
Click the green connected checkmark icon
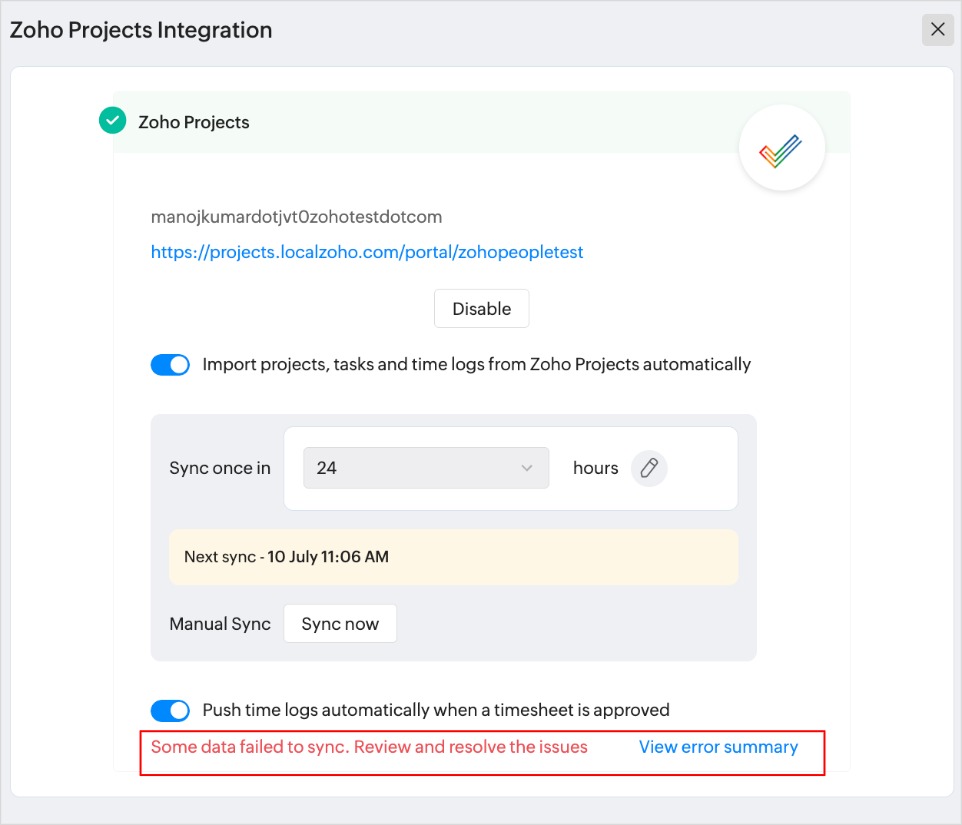coord(112,121)
